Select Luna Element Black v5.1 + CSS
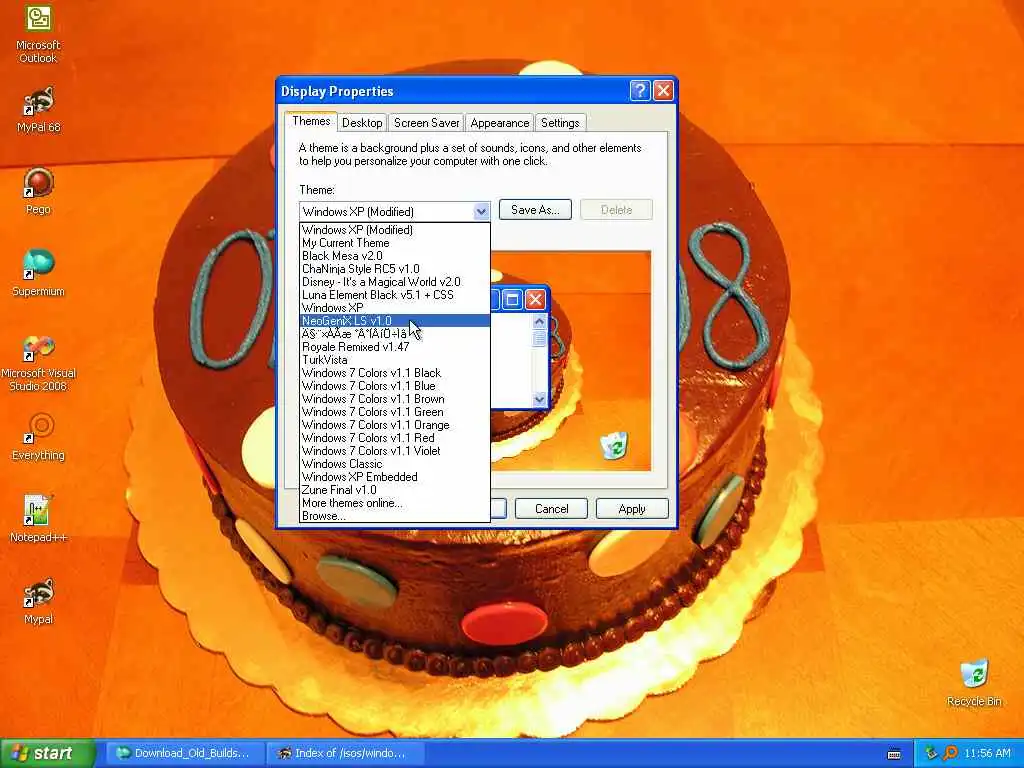The image size is (1024, 768). tap(394, 295)
